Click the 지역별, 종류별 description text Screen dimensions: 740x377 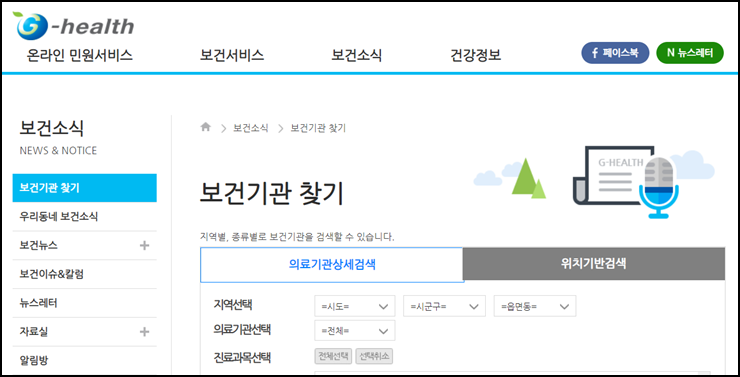(297, 237)
